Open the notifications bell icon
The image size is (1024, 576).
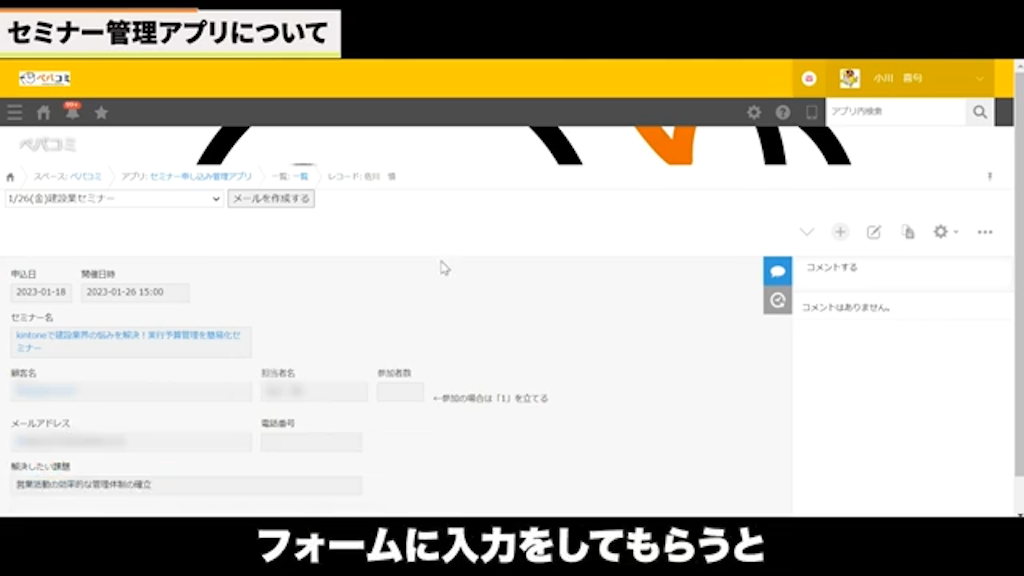click(70, 112)
